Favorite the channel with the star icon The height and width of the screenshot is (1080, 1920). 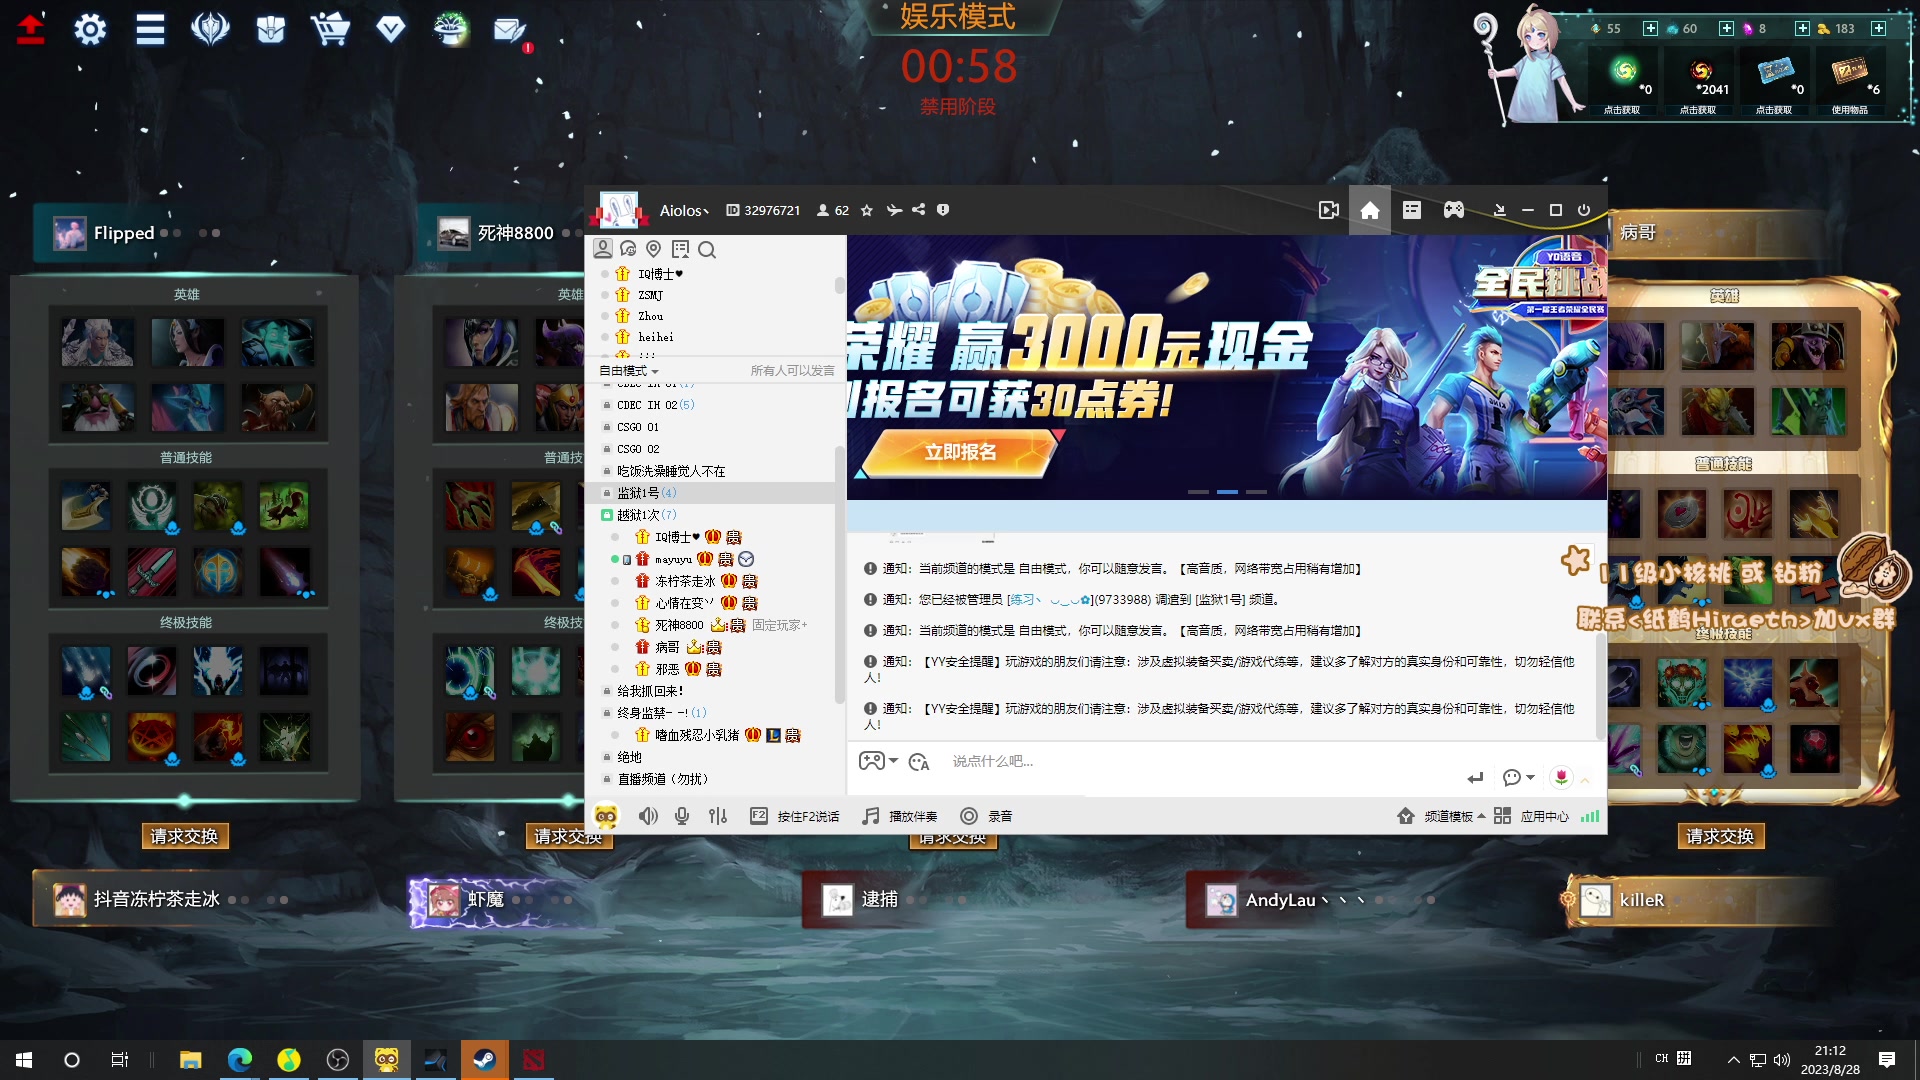click(x=867, y=210)
